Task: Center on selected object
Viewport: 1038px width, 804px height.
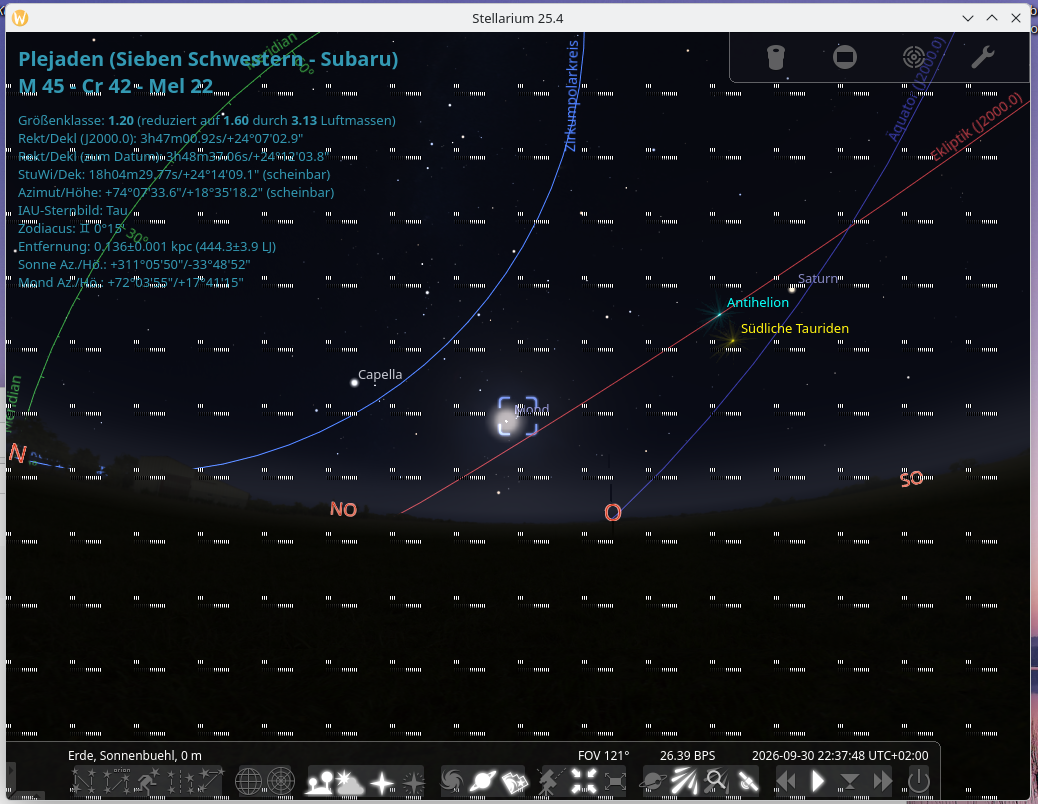Action: click(x=583, y=782)
